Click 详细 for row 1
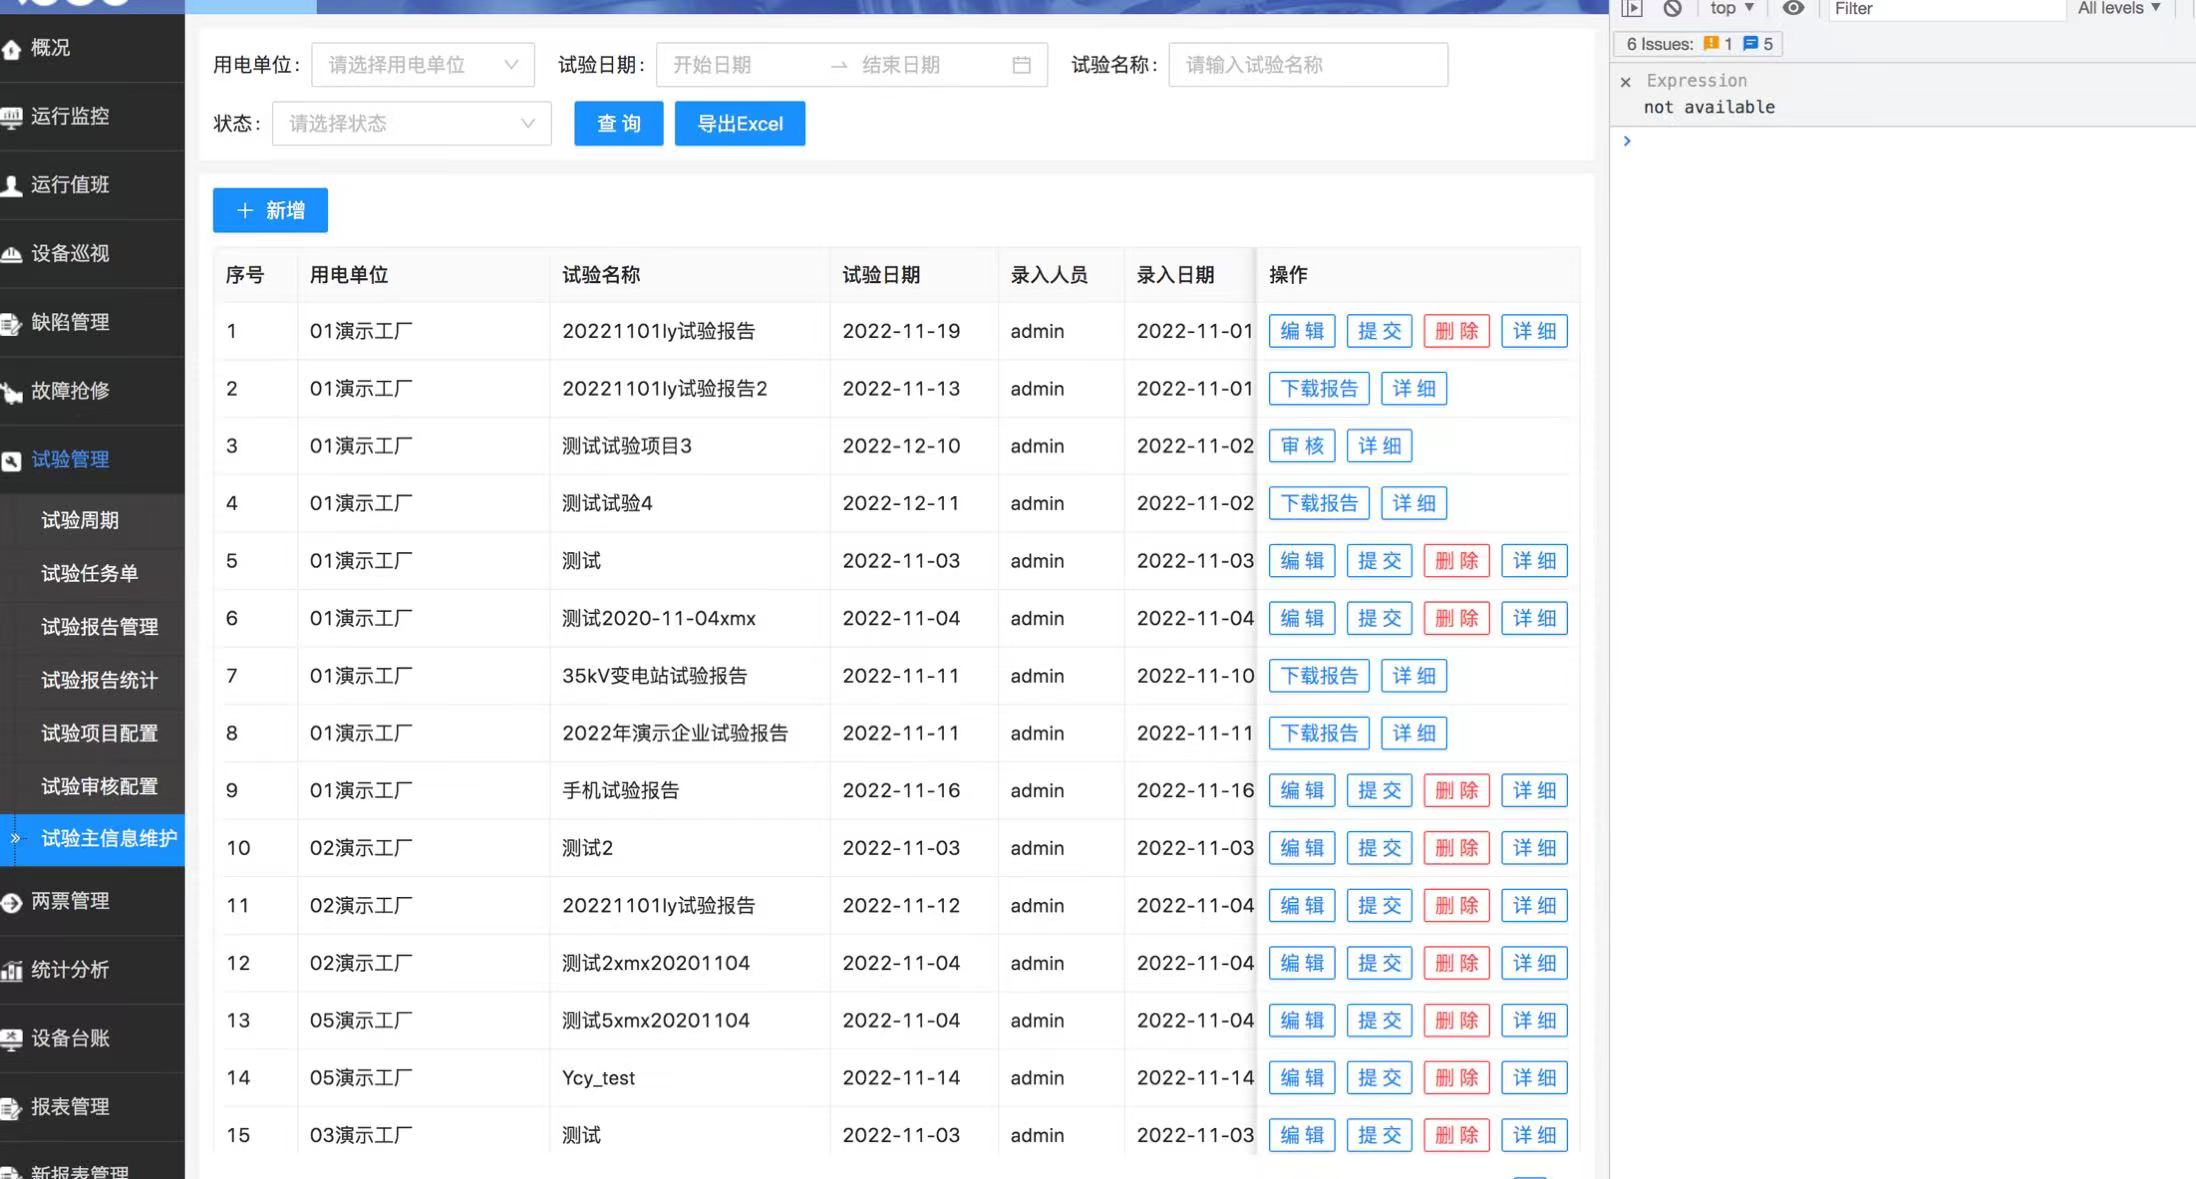This screenshot has height=1179, width=2196. 1534,331
